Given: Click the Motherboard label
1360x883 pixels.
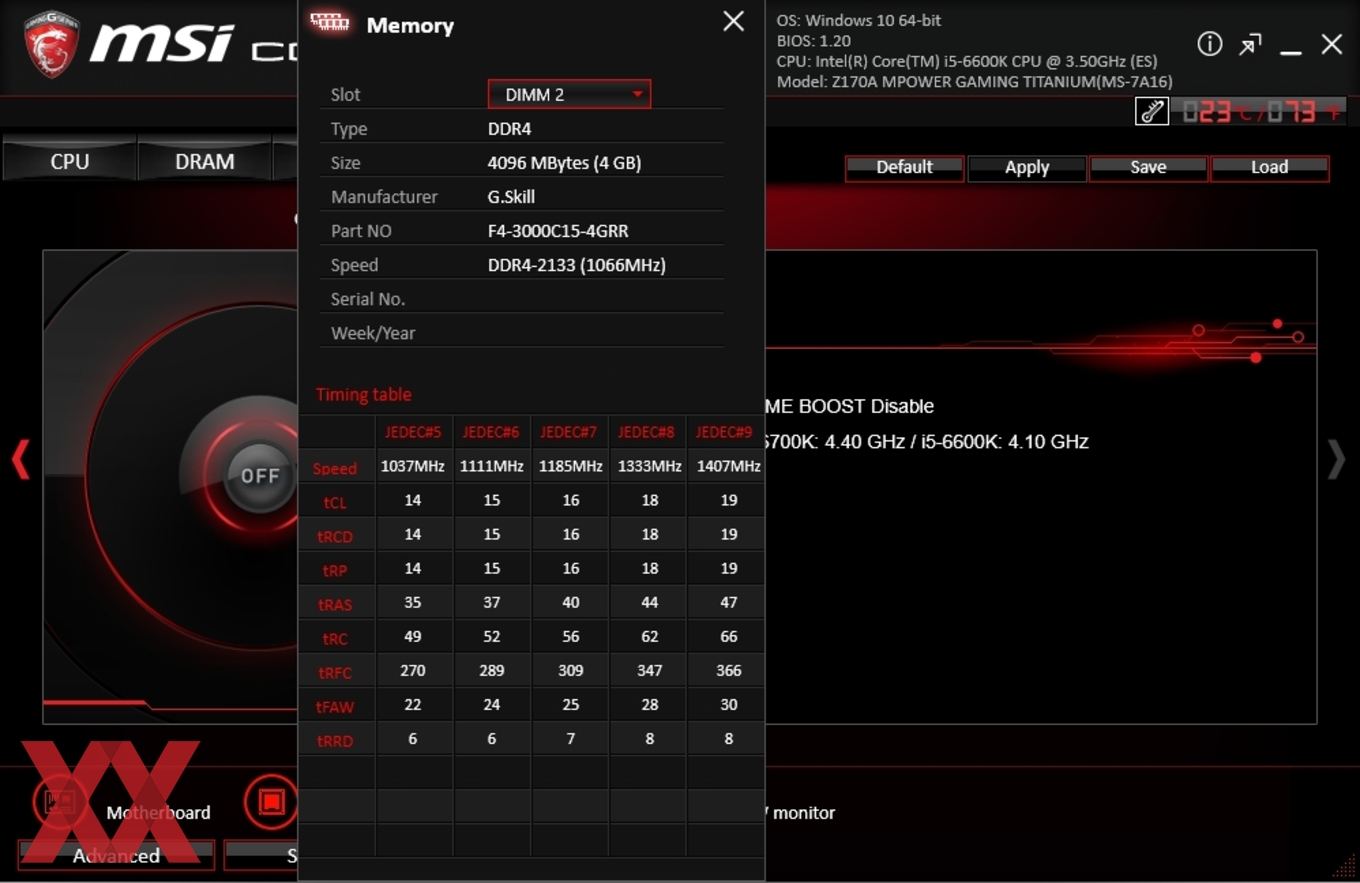Looking at the screenshot, I should (x=158, y=812).
